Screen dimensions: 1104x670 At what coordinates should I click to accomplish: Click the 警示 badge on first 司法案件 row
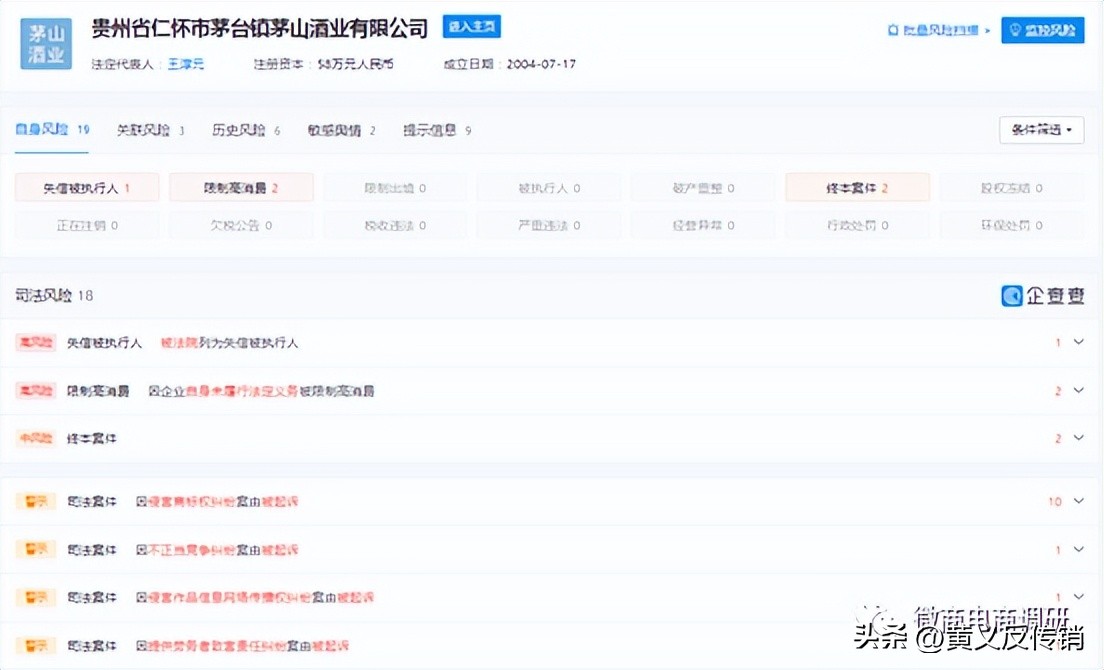(35, 501)
